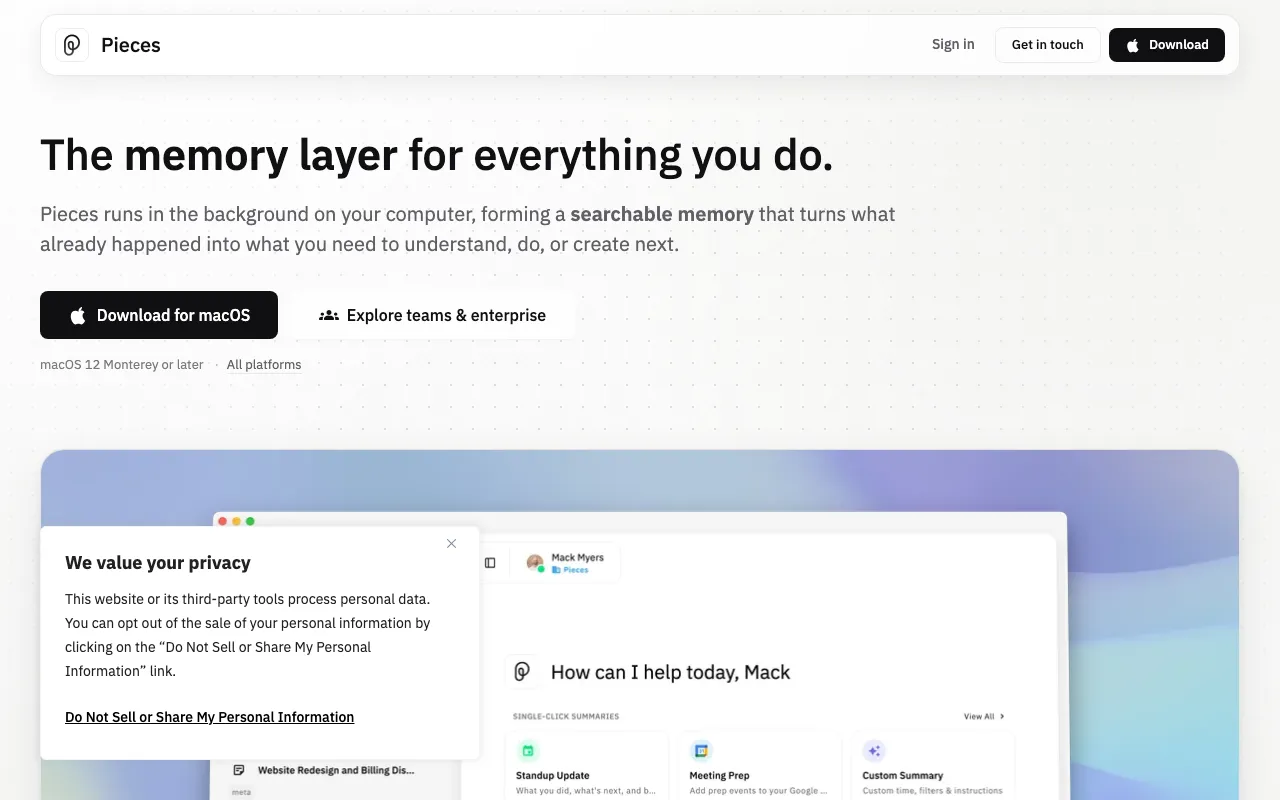Click the Mack Myers name label
The height and width of the screenshot is (800, 1280).
[x=577, y=558]
